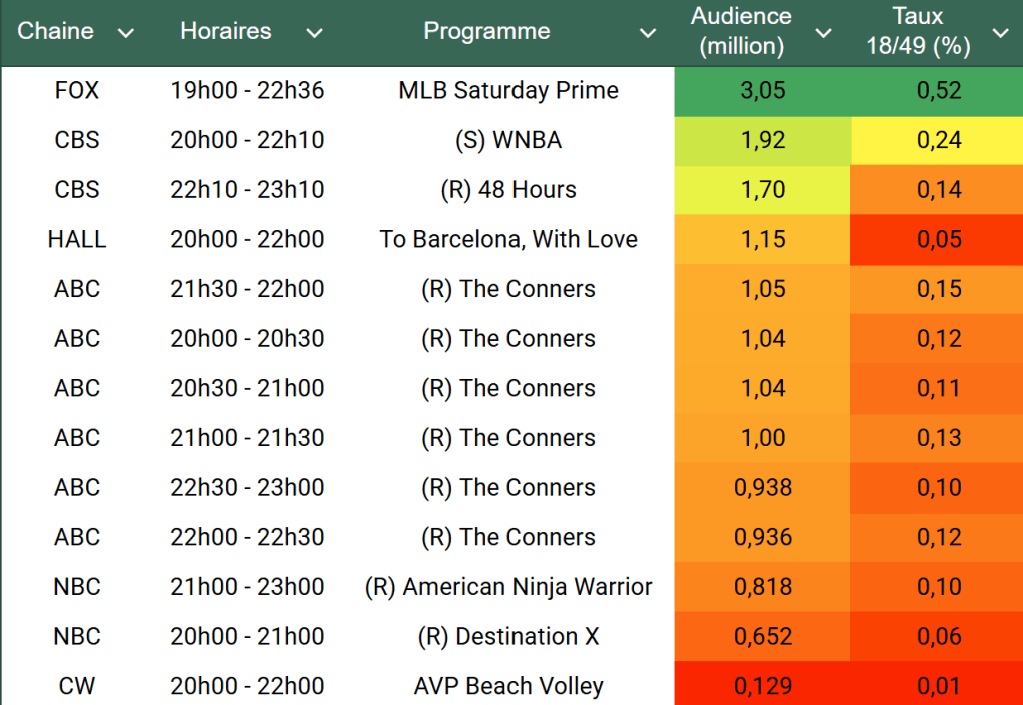1023x705 pixels.
Task: Click the Audience (million) dropdown chevron
Action: (x=823, y=33)
